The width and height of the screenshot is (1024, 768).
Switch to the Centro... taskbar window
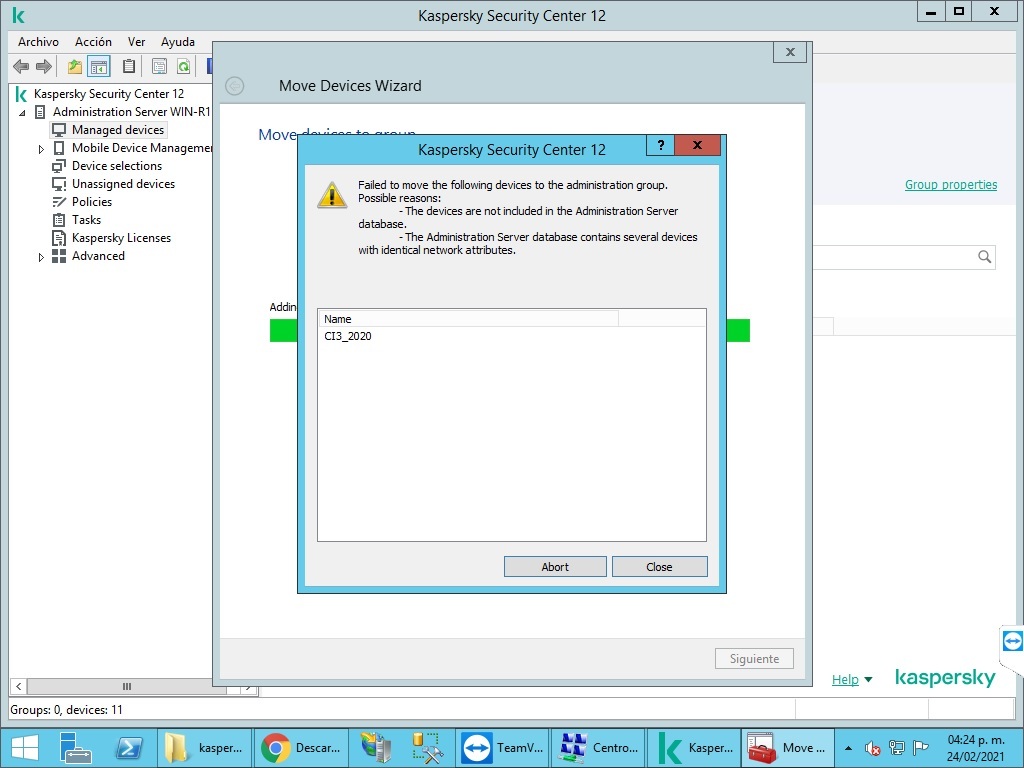[x=599, y=748]
